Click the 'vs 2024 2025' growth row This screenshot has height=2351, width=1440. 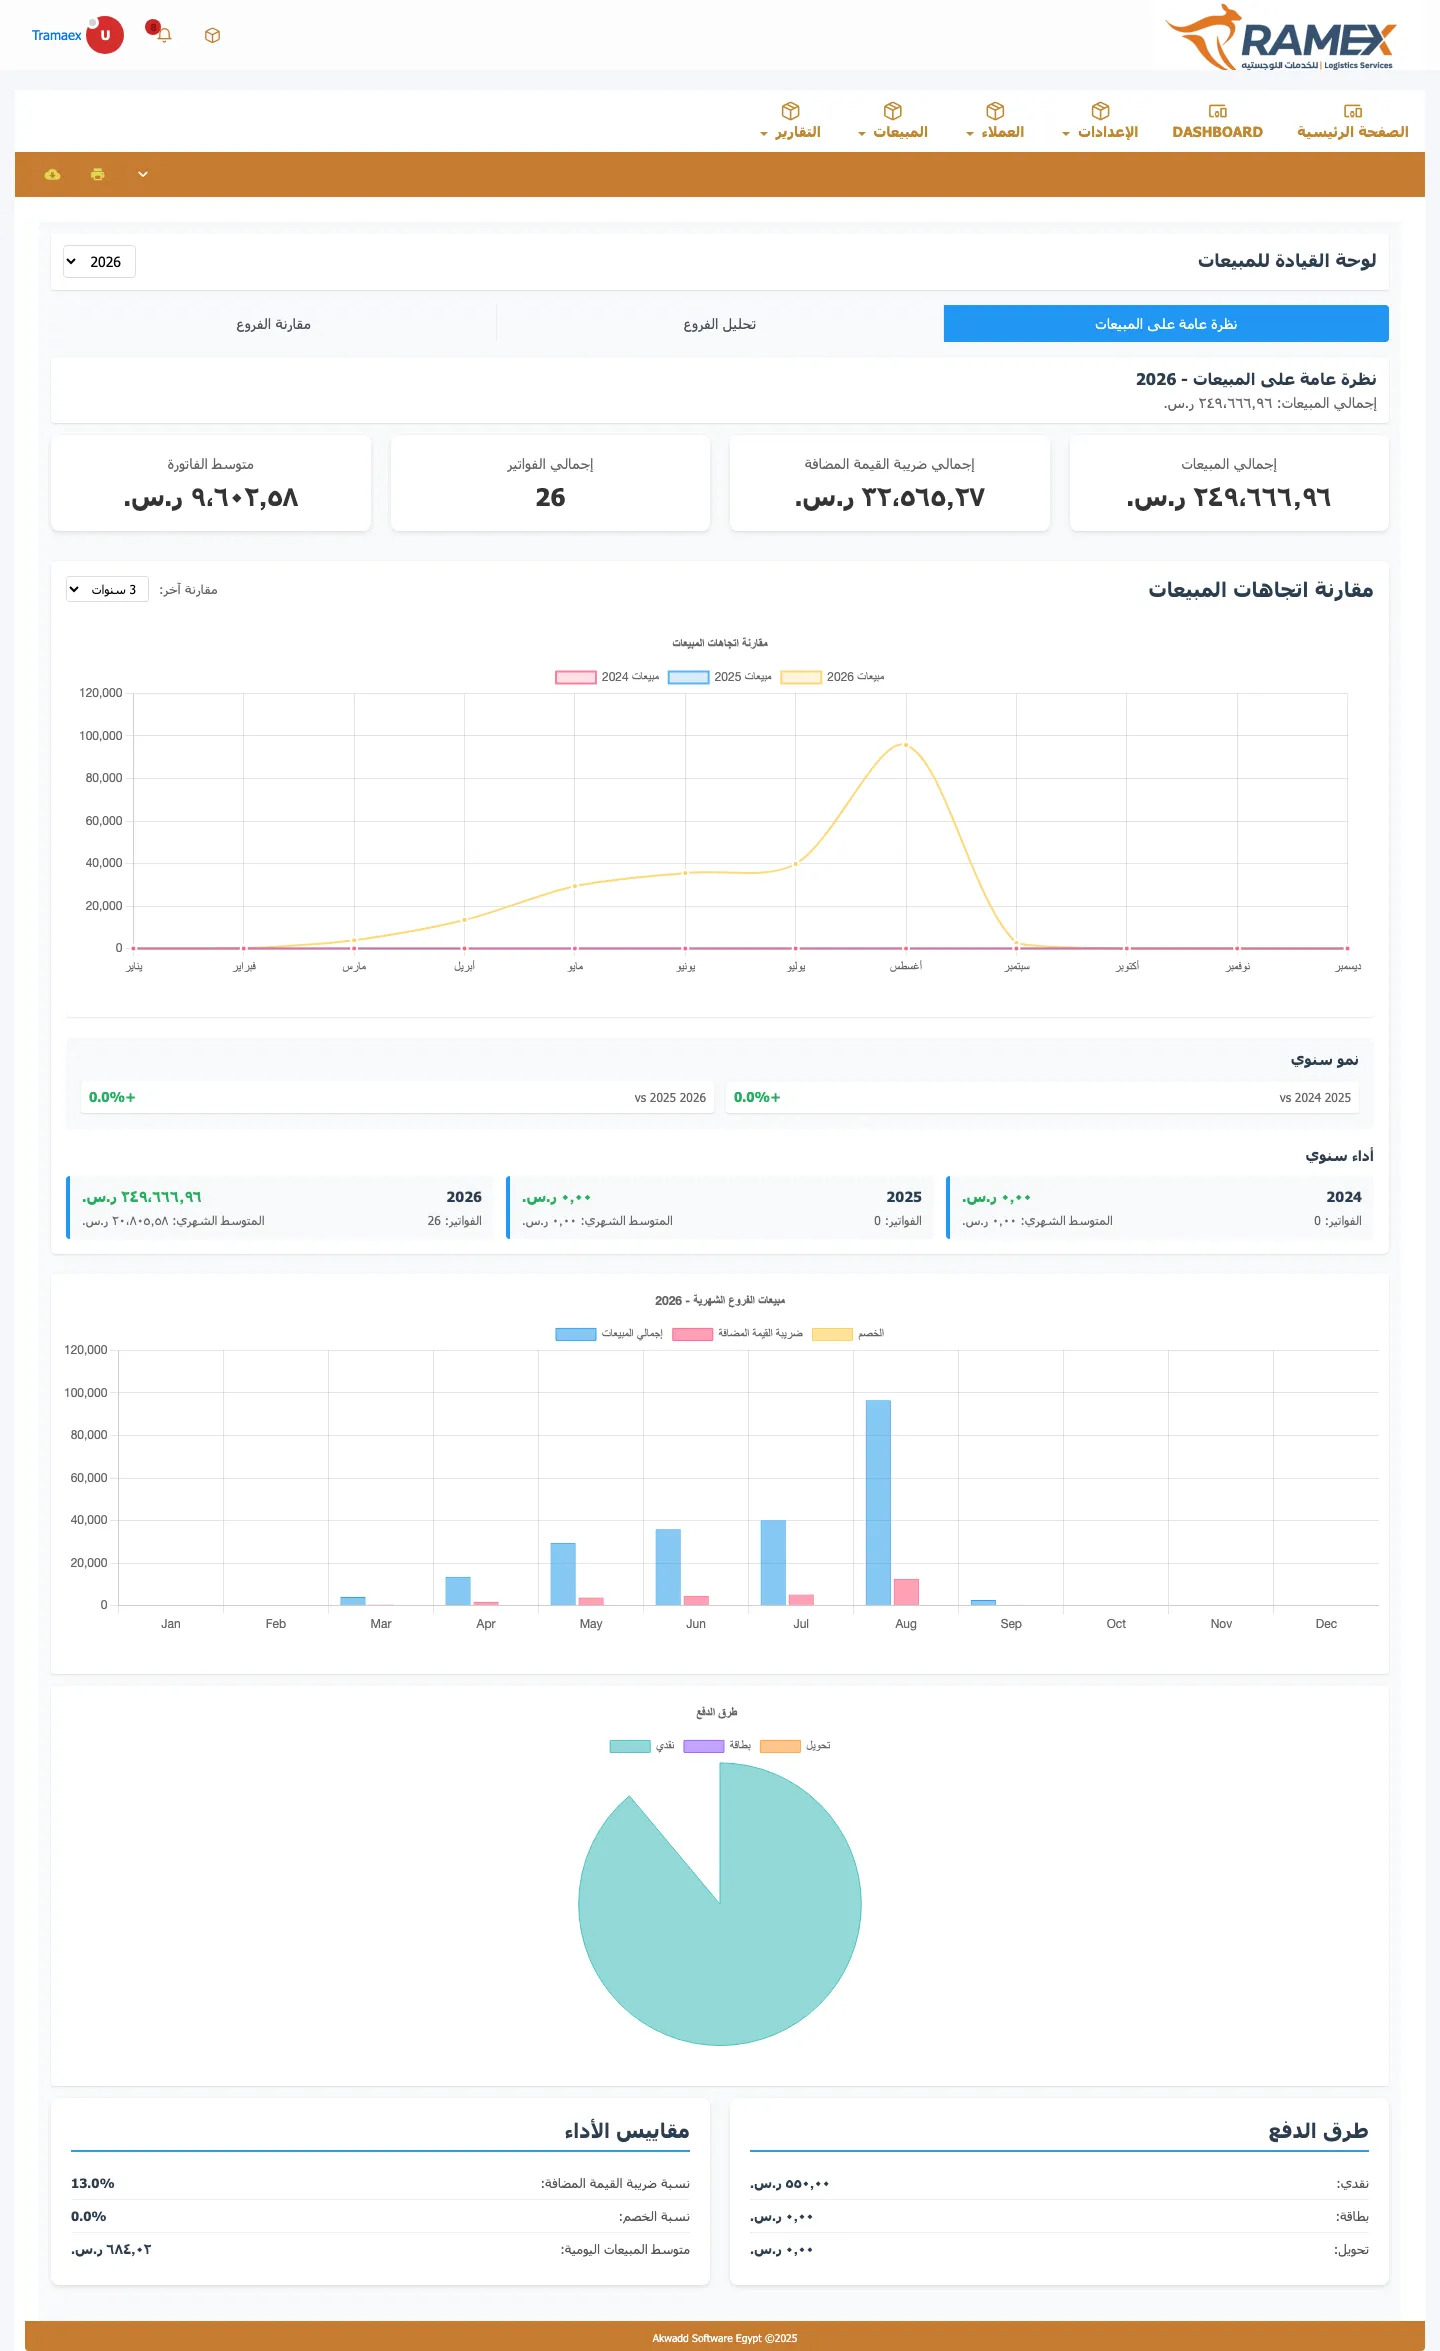pyautogui.click(x=1042, y=1097)
